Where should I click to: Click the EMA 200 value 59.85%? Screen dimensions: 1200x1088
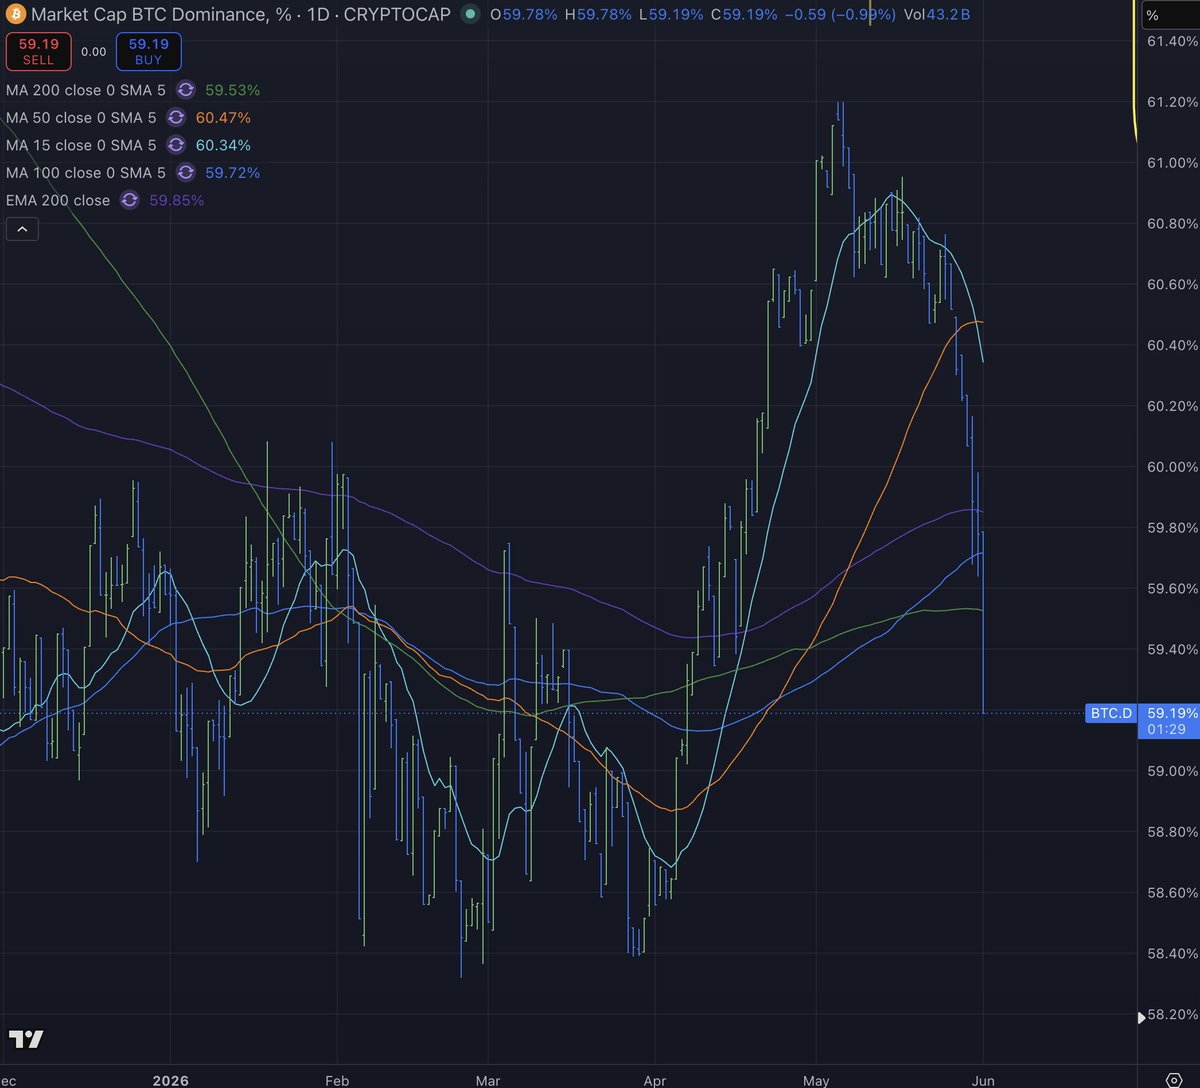point(176,200)
